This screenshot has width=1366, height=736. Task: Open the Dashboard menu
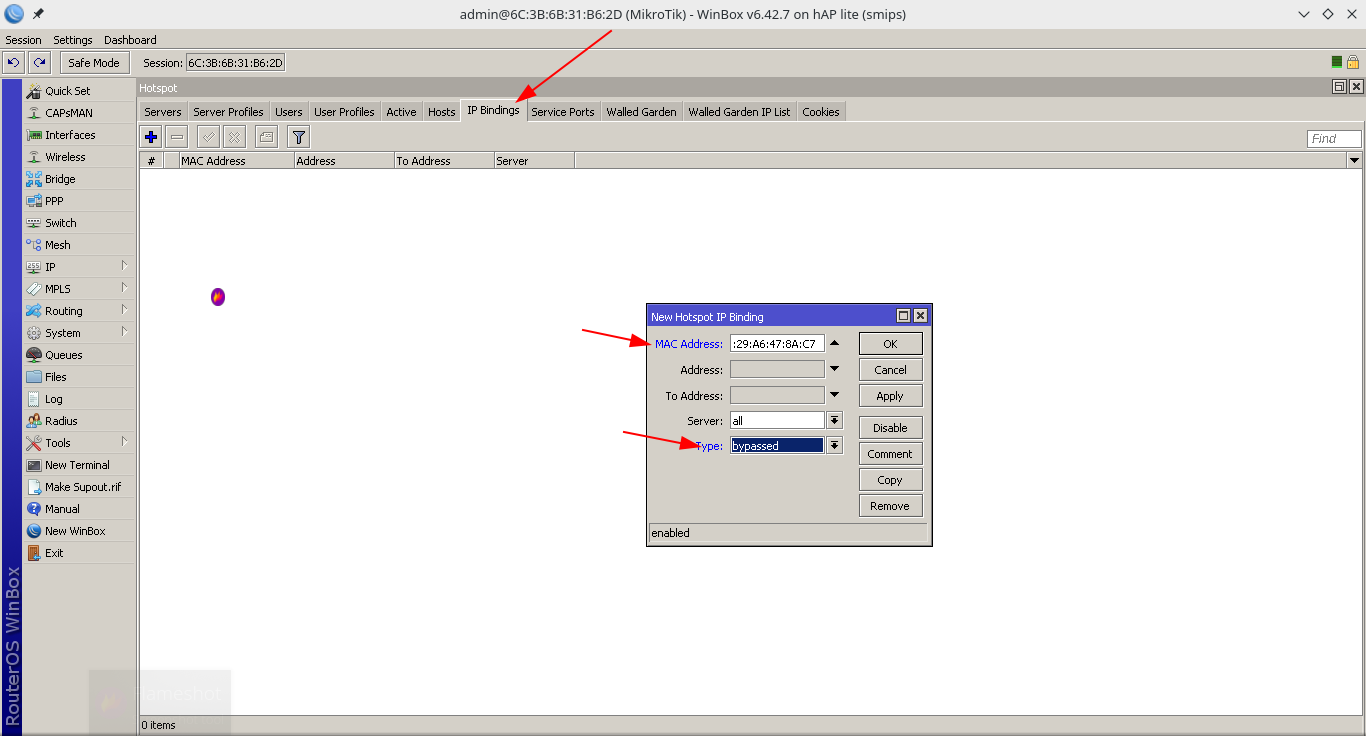click(130, 40)
